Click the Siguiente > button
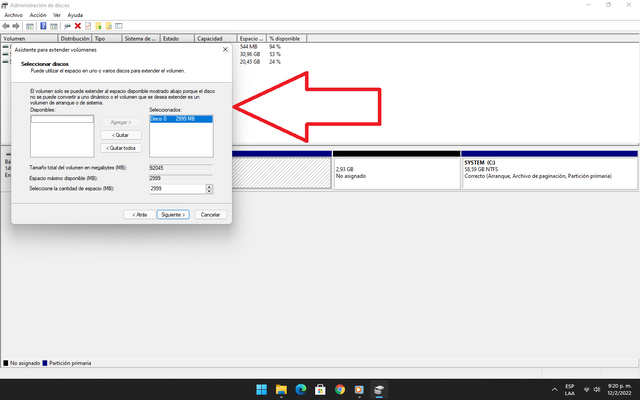Viewport: 640px width, 400px height. click(x=173, y=215)
